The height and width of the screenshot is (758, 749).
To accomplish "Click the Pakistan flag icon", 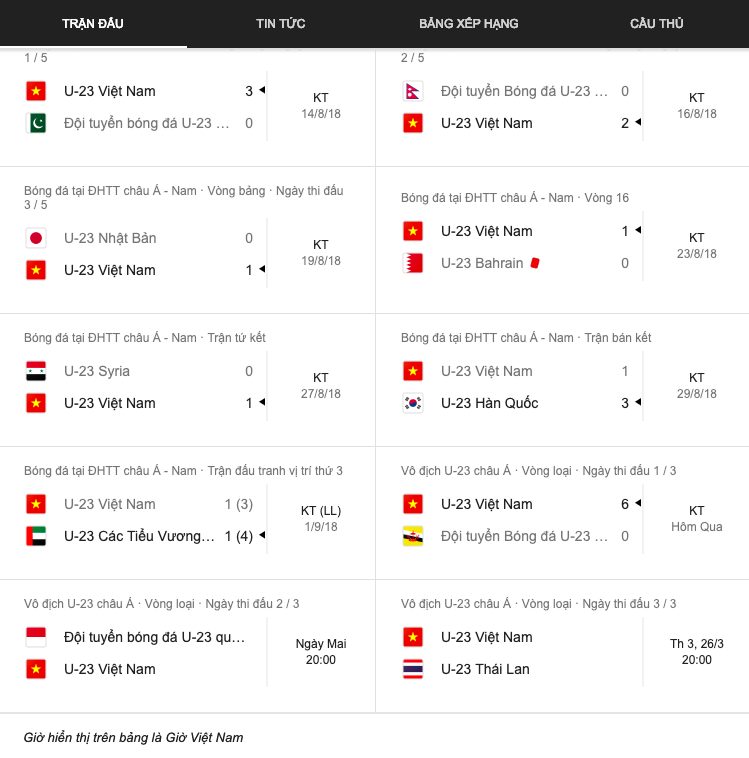I will pyautogui.click(x=36, y=123).
